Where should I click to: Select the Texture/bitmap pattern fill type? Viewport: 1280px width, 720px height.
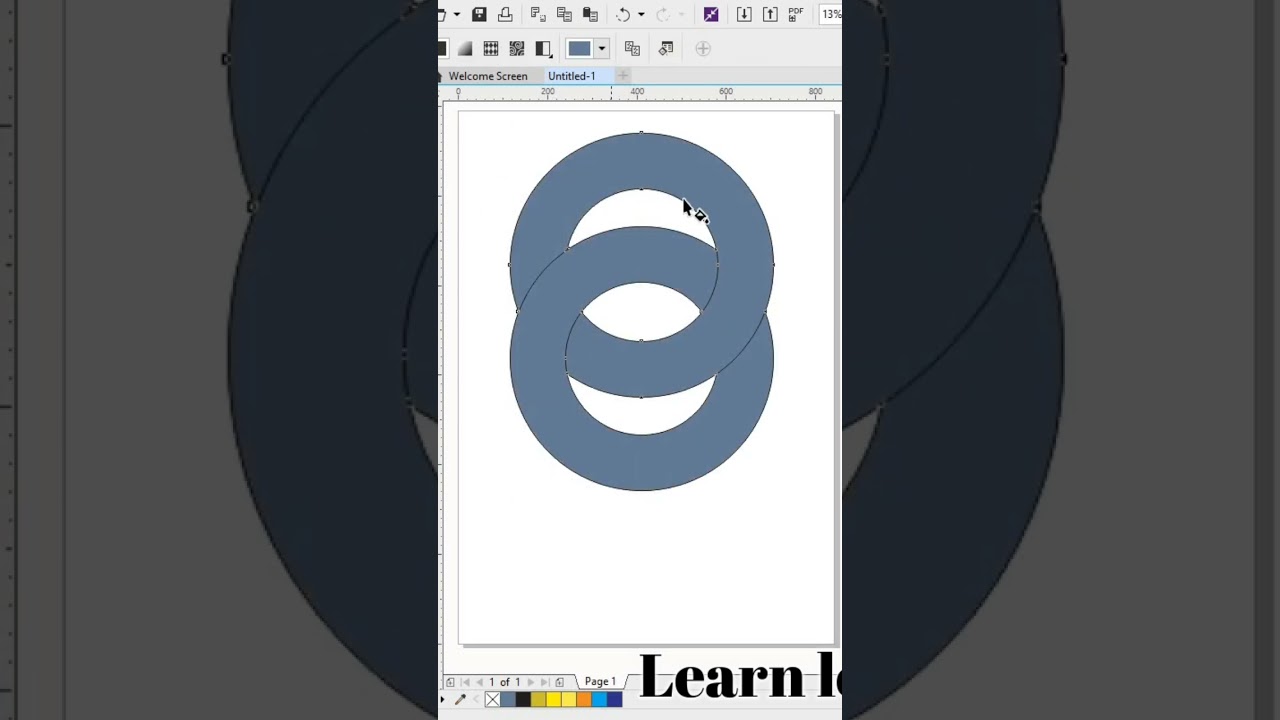point(517,48)
